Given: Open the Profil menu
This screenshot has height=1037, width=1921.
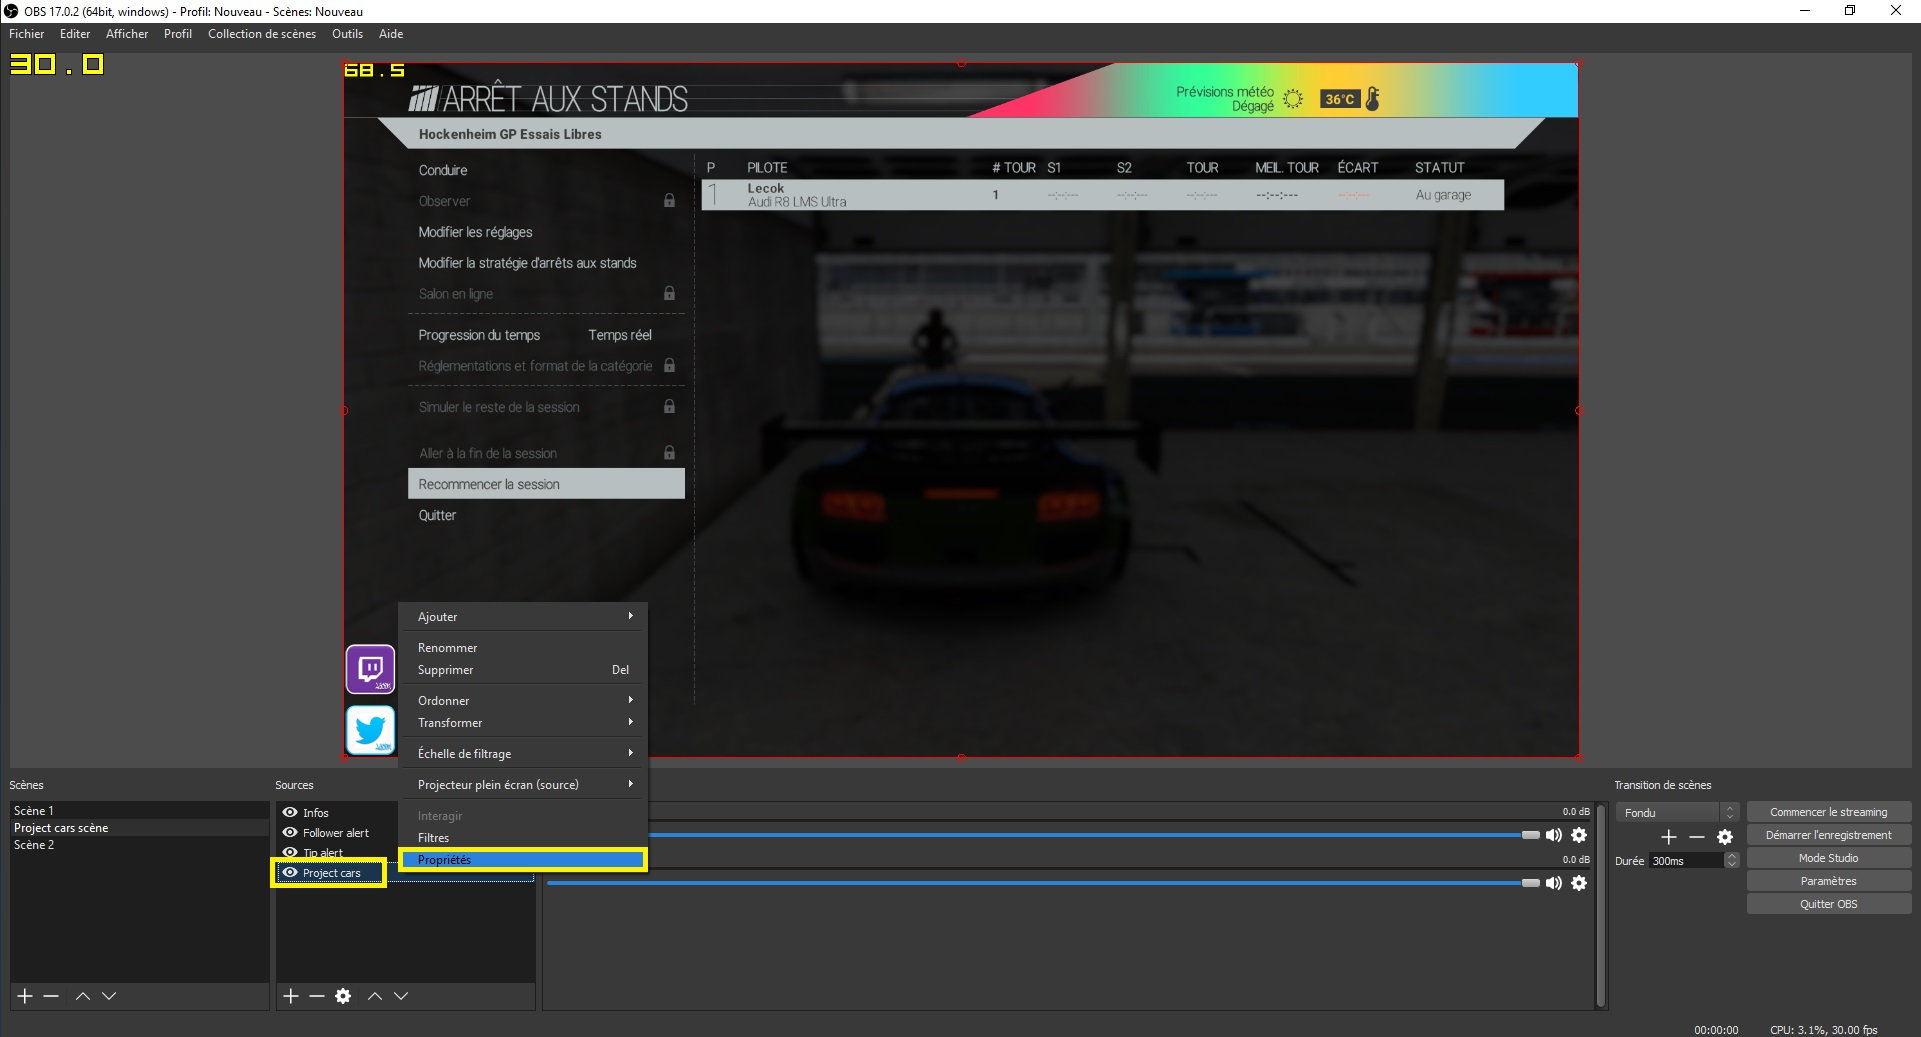Looking at the screenshot, I should (x=178, y=34).
